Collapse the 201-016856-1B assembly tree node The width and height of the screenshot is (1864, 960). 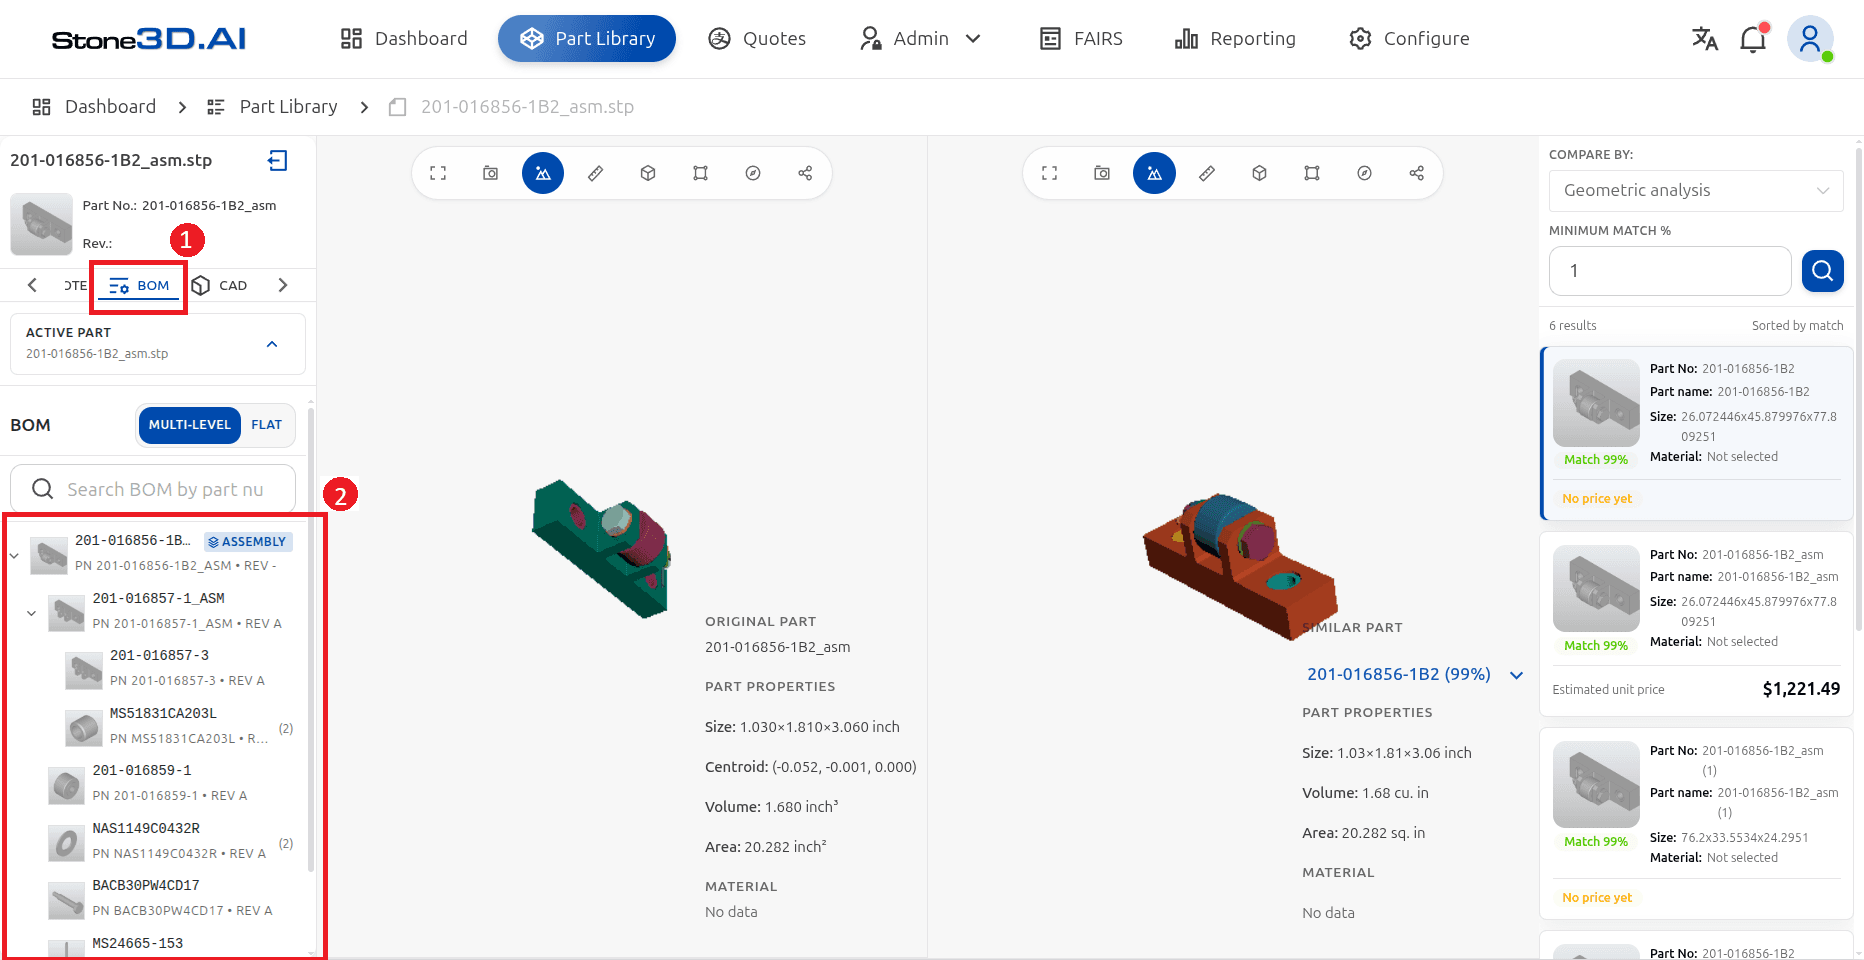[x=14, y=555]
